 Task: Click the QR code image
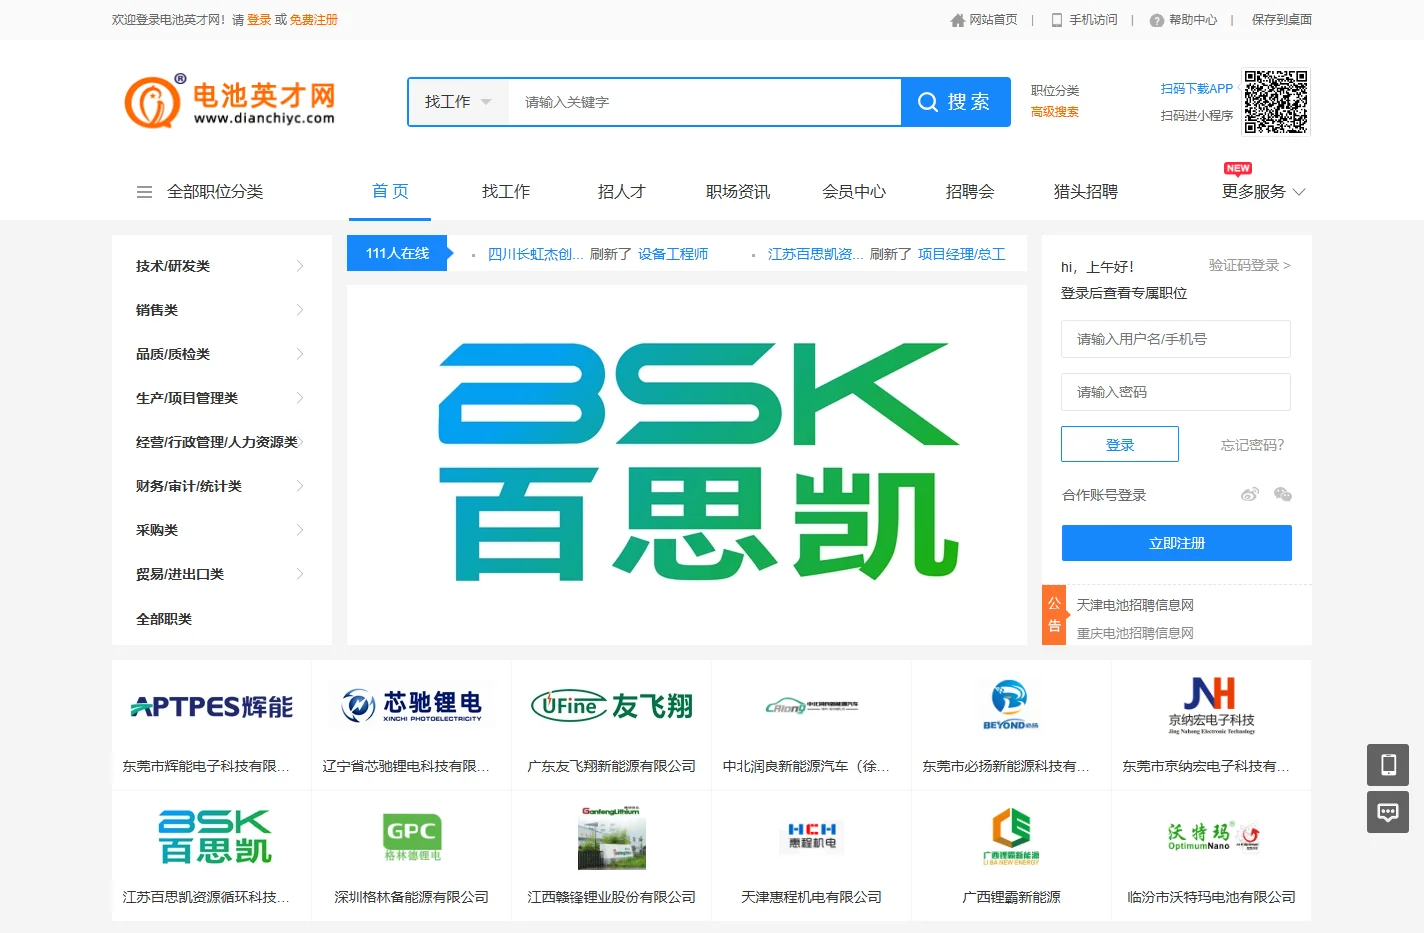[1276, 101]
